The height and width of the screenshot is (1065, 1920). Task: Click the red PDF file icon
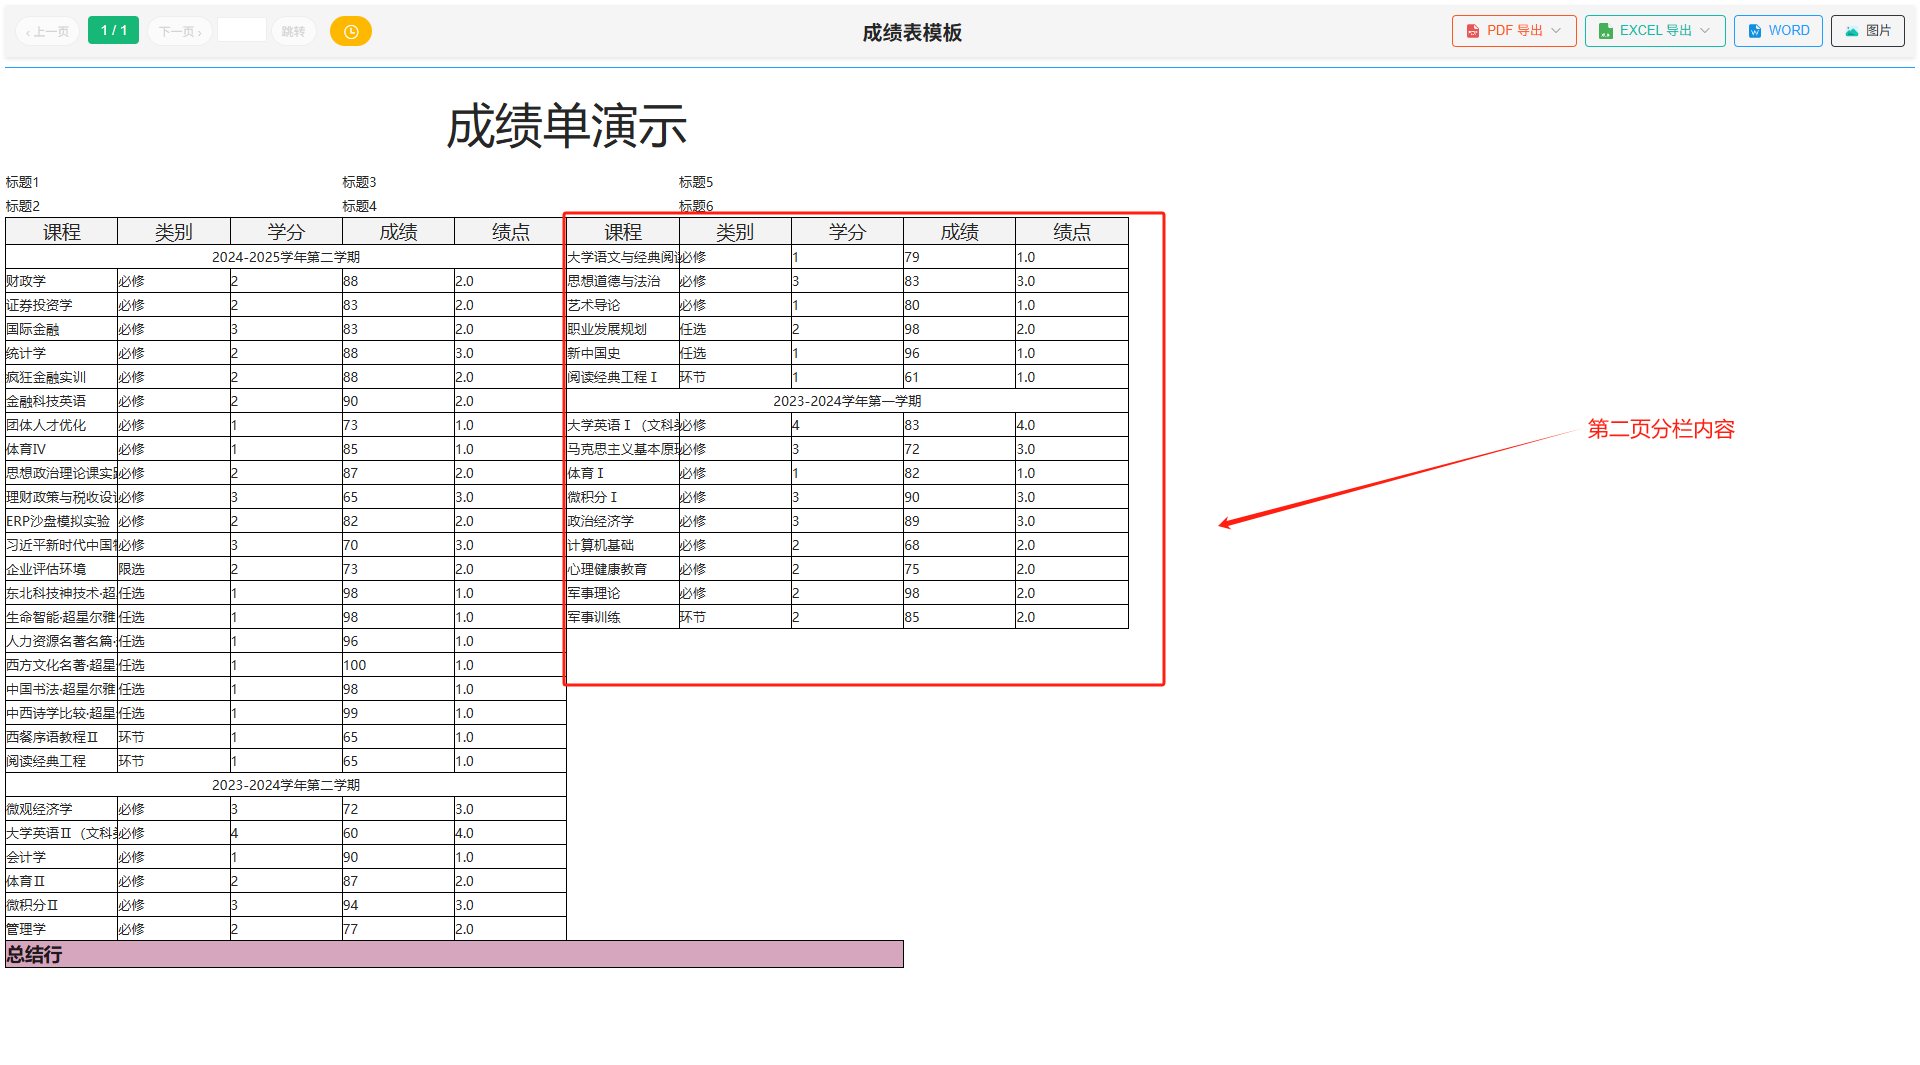coord(1472,31)
